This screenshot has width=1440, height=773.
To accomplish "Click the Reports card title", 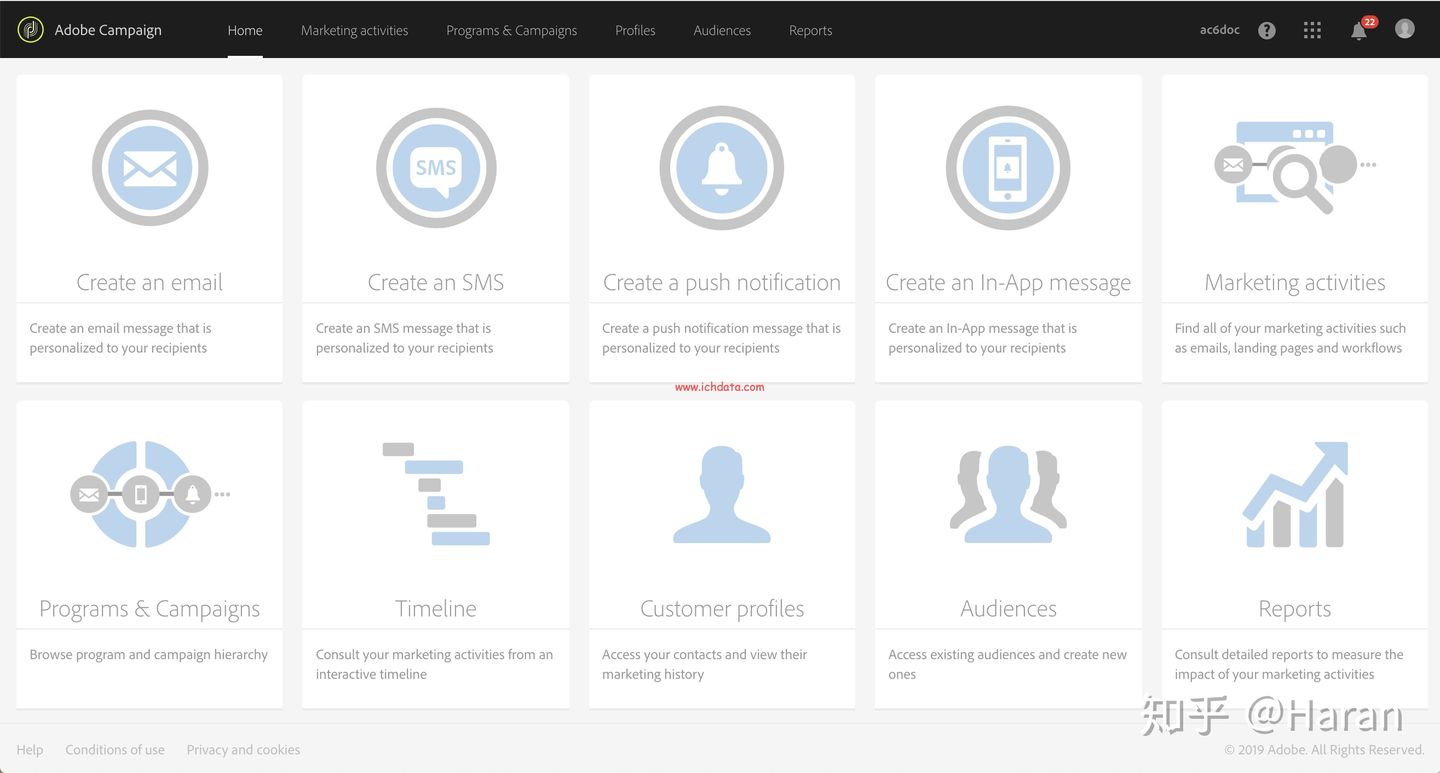I will [x=1295, y=608].
